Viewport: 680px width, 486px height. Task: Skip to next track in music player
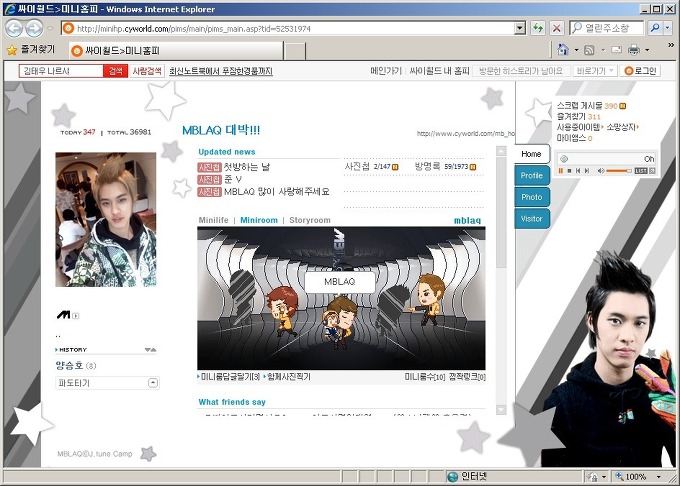pyautogui.click(x=587, y=171)
